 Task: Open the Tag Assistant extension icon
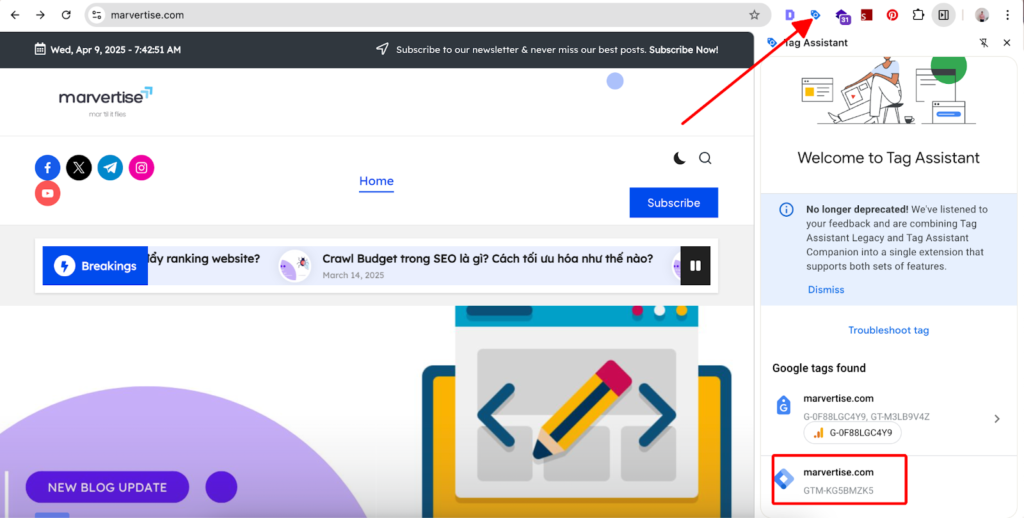point(815,14)
